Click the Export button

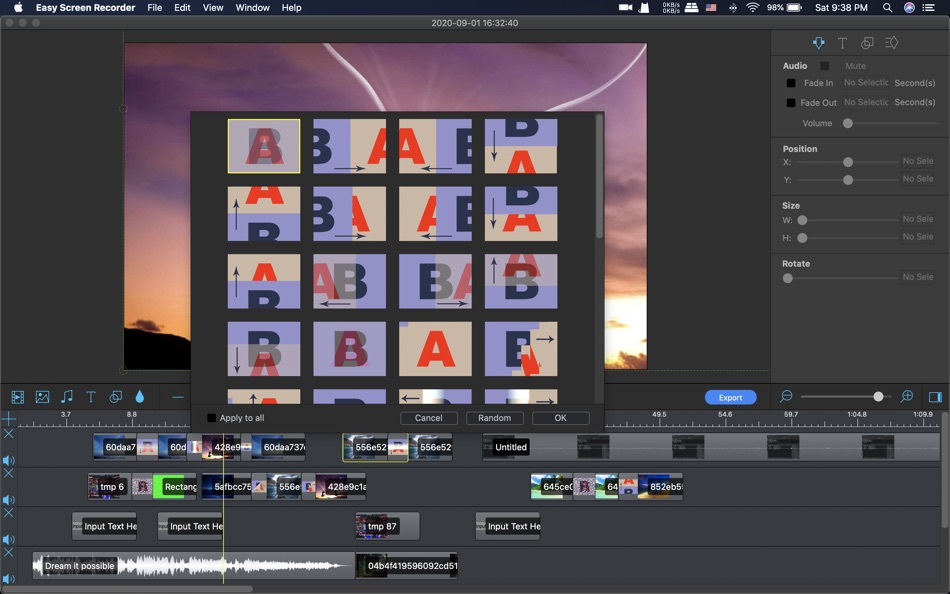[731, 397]
